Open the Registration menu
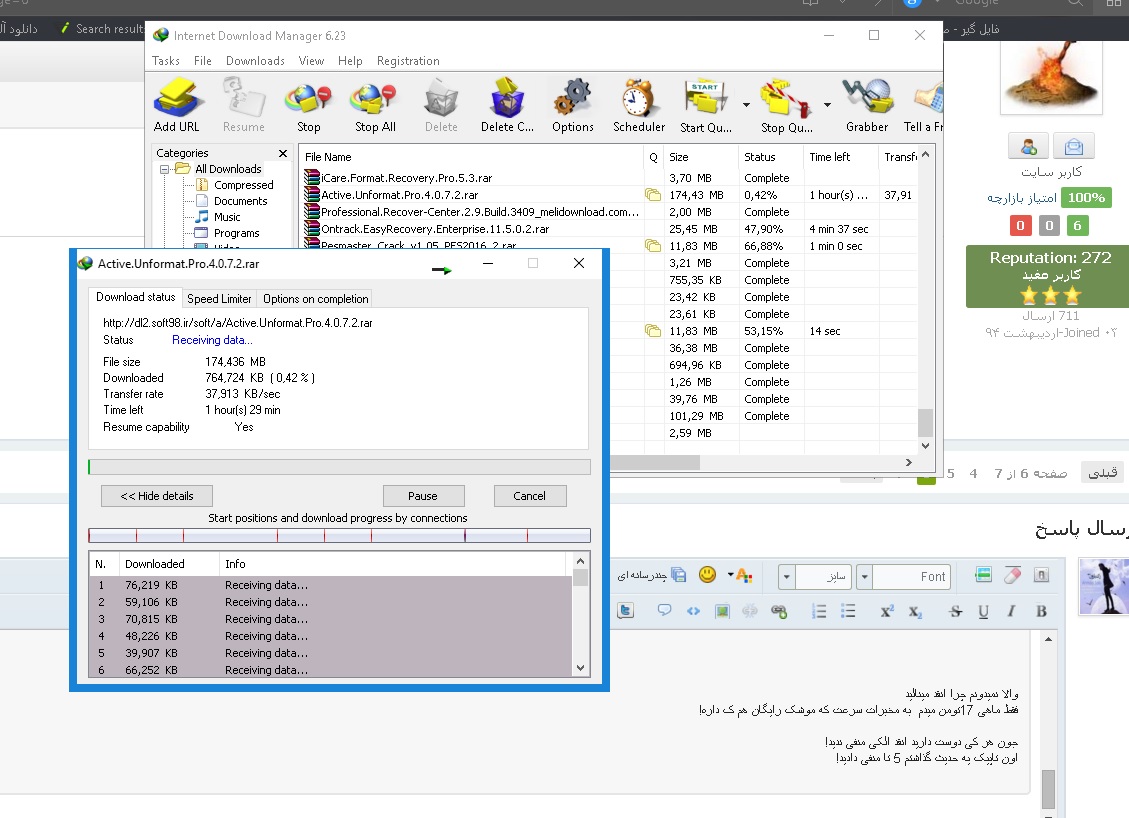The image size is (1129, 818). coord(408,61)
